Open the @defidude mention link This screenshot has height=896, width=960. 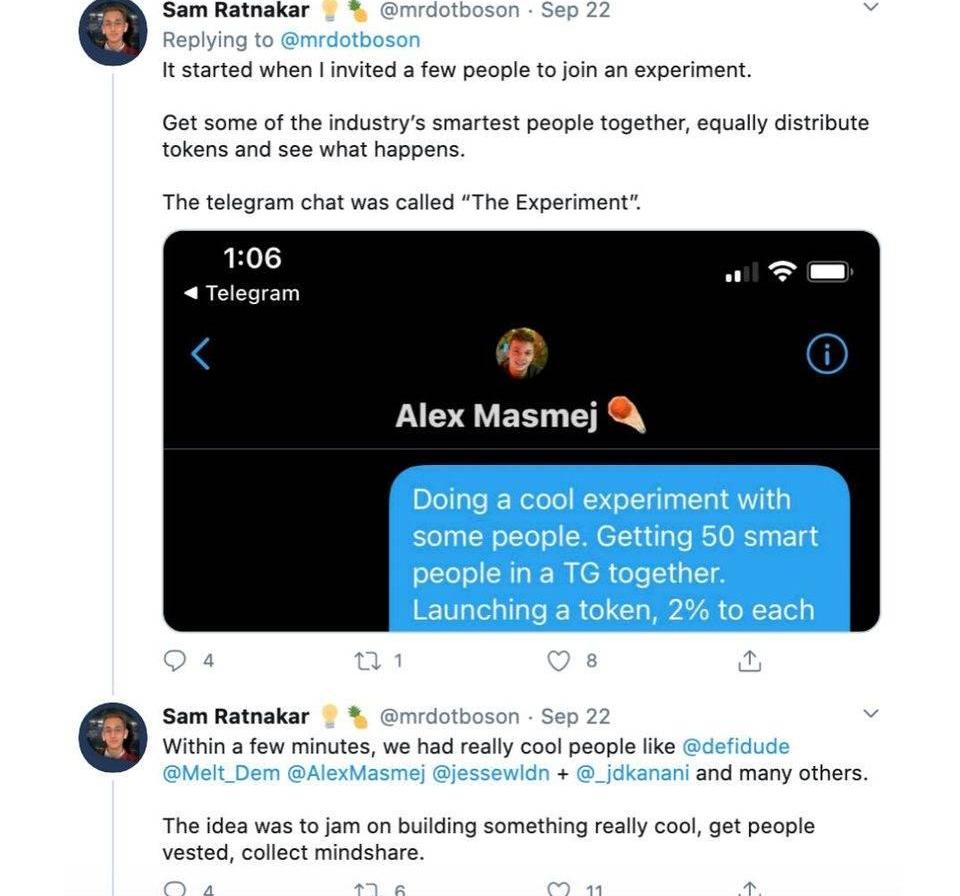tap(735, 747)
